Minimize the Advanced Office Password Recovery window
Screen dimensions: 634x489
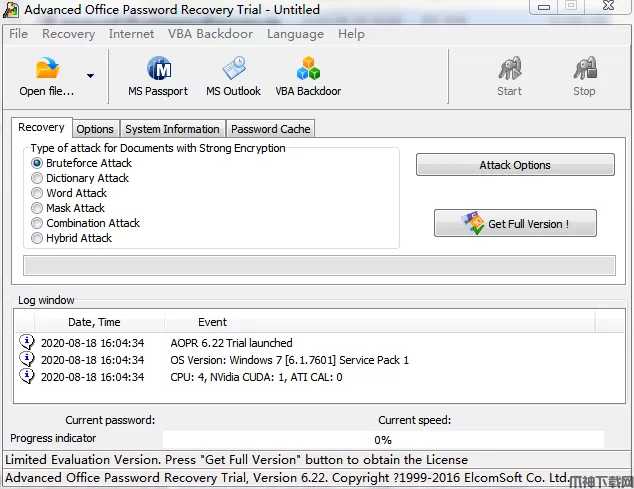click(x=544, y=7)
